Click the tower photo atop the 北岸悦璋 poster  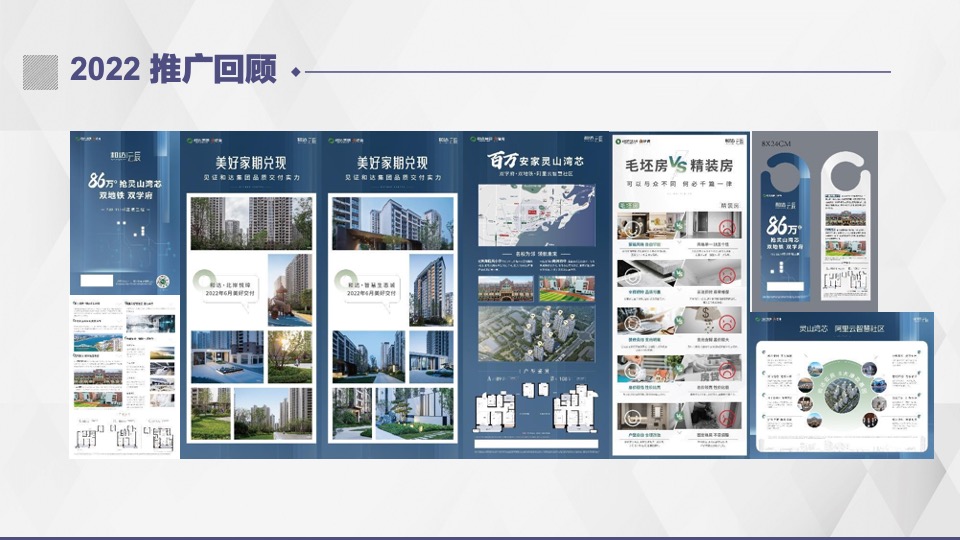(251, 223)
